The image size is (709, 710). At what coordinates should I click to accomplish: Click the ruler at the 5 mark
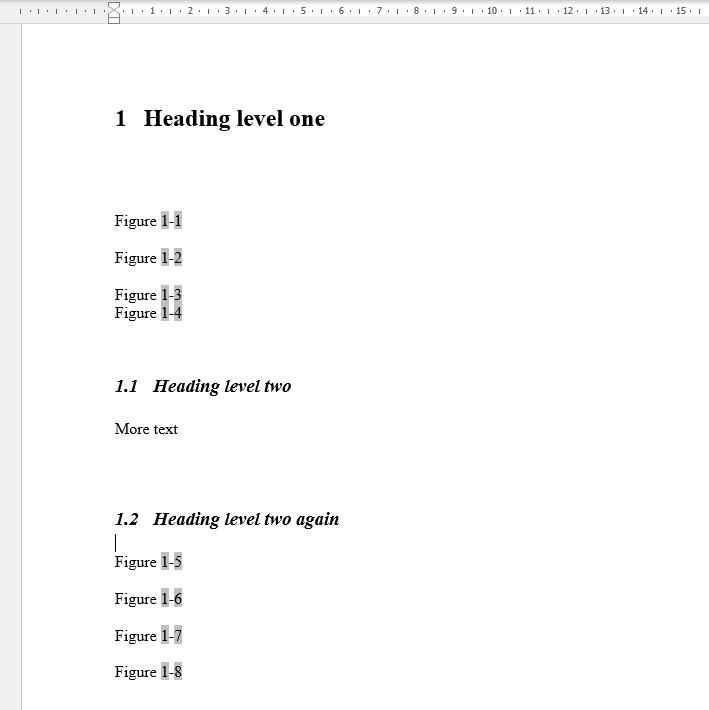coord(303,10)
